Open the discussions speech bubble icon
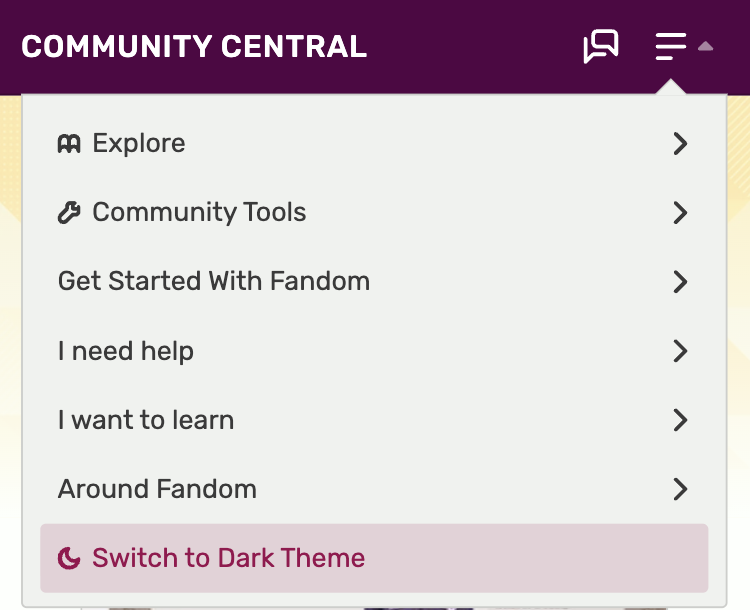Image resolution: width=750 pixels, height=610 pixels. [x=601, y=46]
